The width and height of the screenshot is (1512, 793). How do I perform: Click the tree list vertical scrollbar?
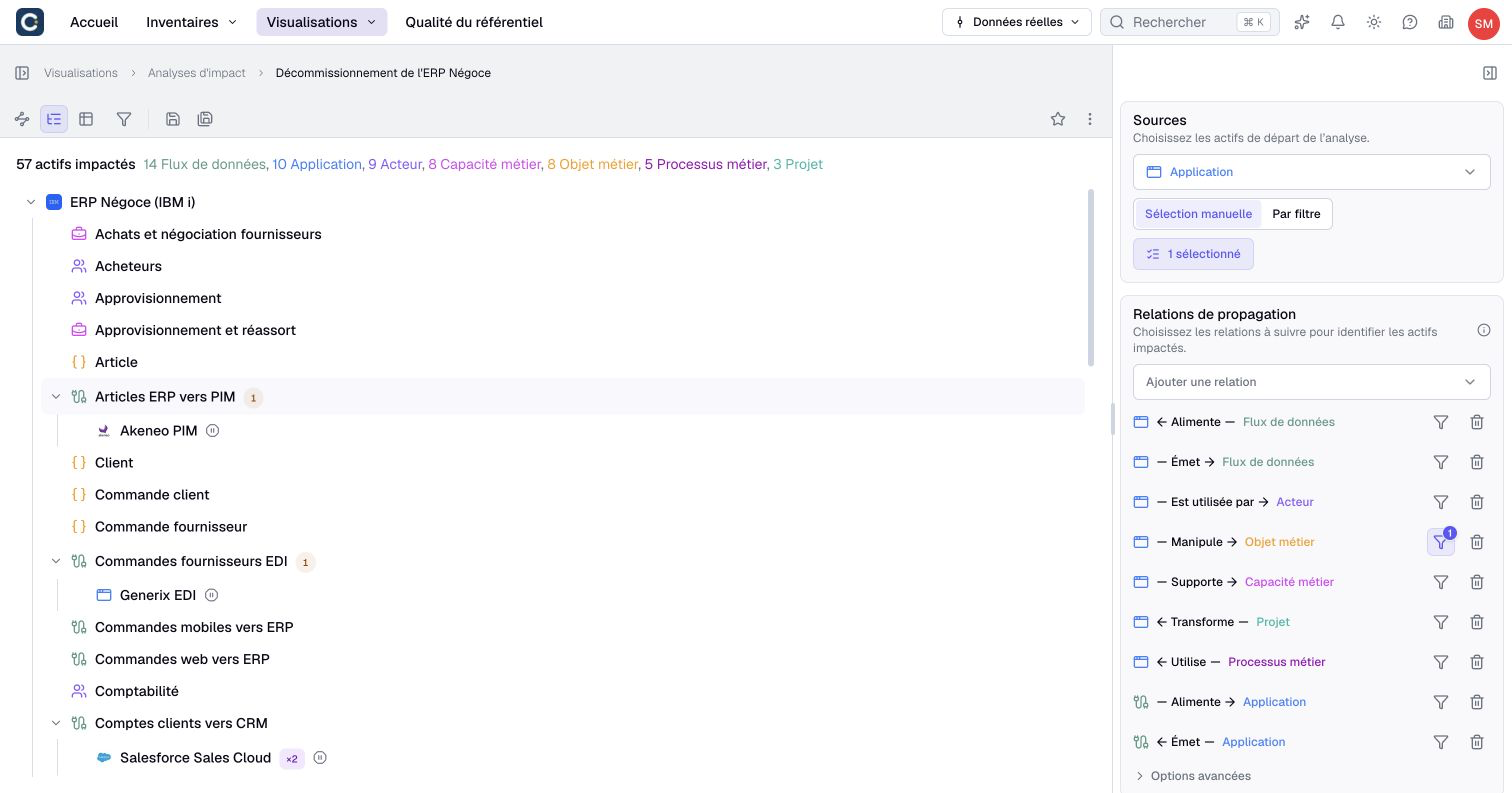pos(1091,278)
